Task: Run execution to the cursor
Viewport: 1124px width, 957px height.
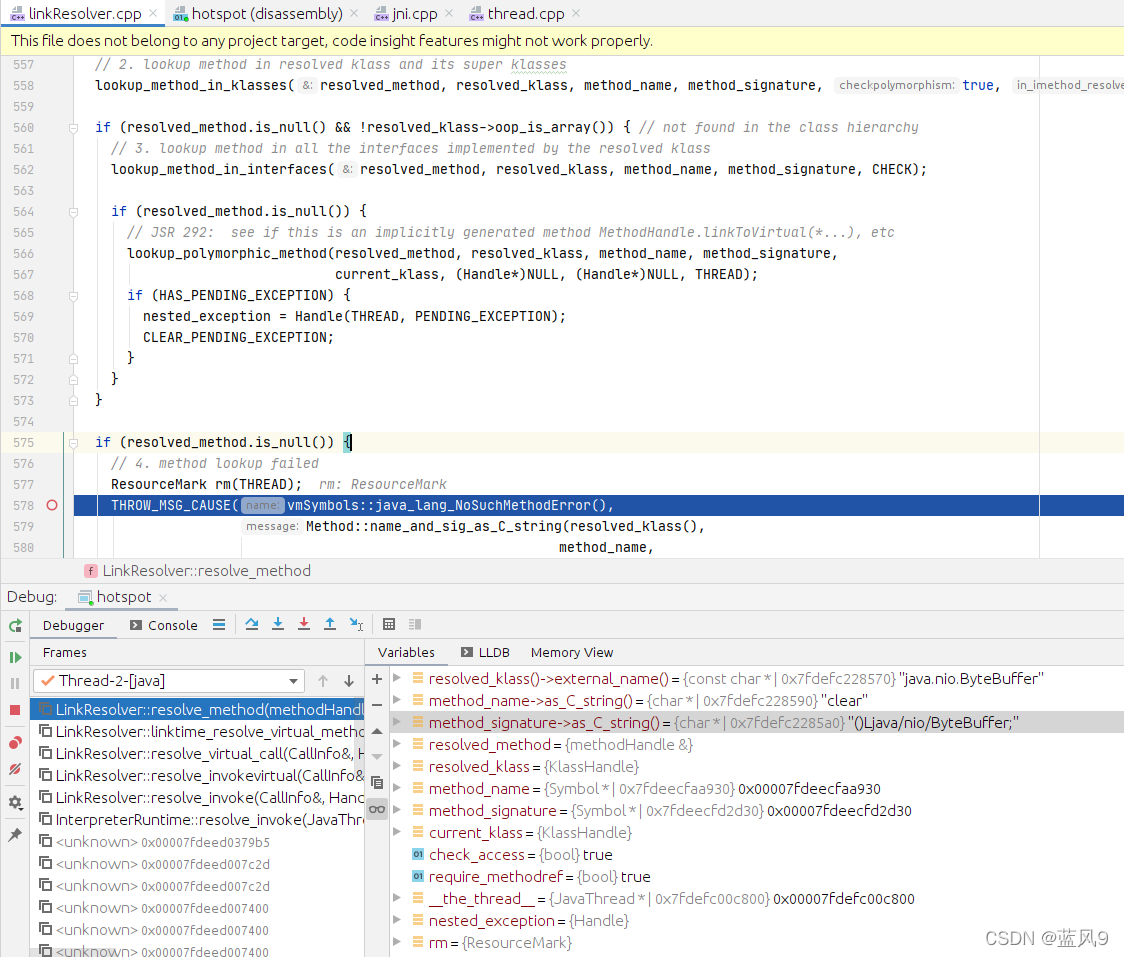Action: tap(356, 623)
